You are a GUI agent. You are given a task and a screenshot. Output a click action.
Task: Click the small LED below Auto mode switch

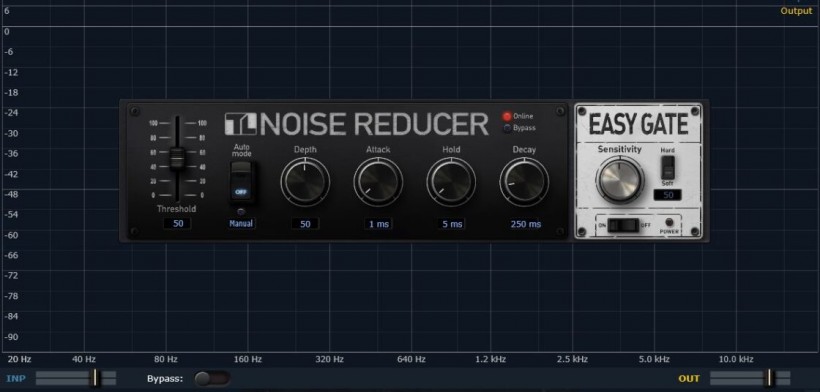[241, 212]
